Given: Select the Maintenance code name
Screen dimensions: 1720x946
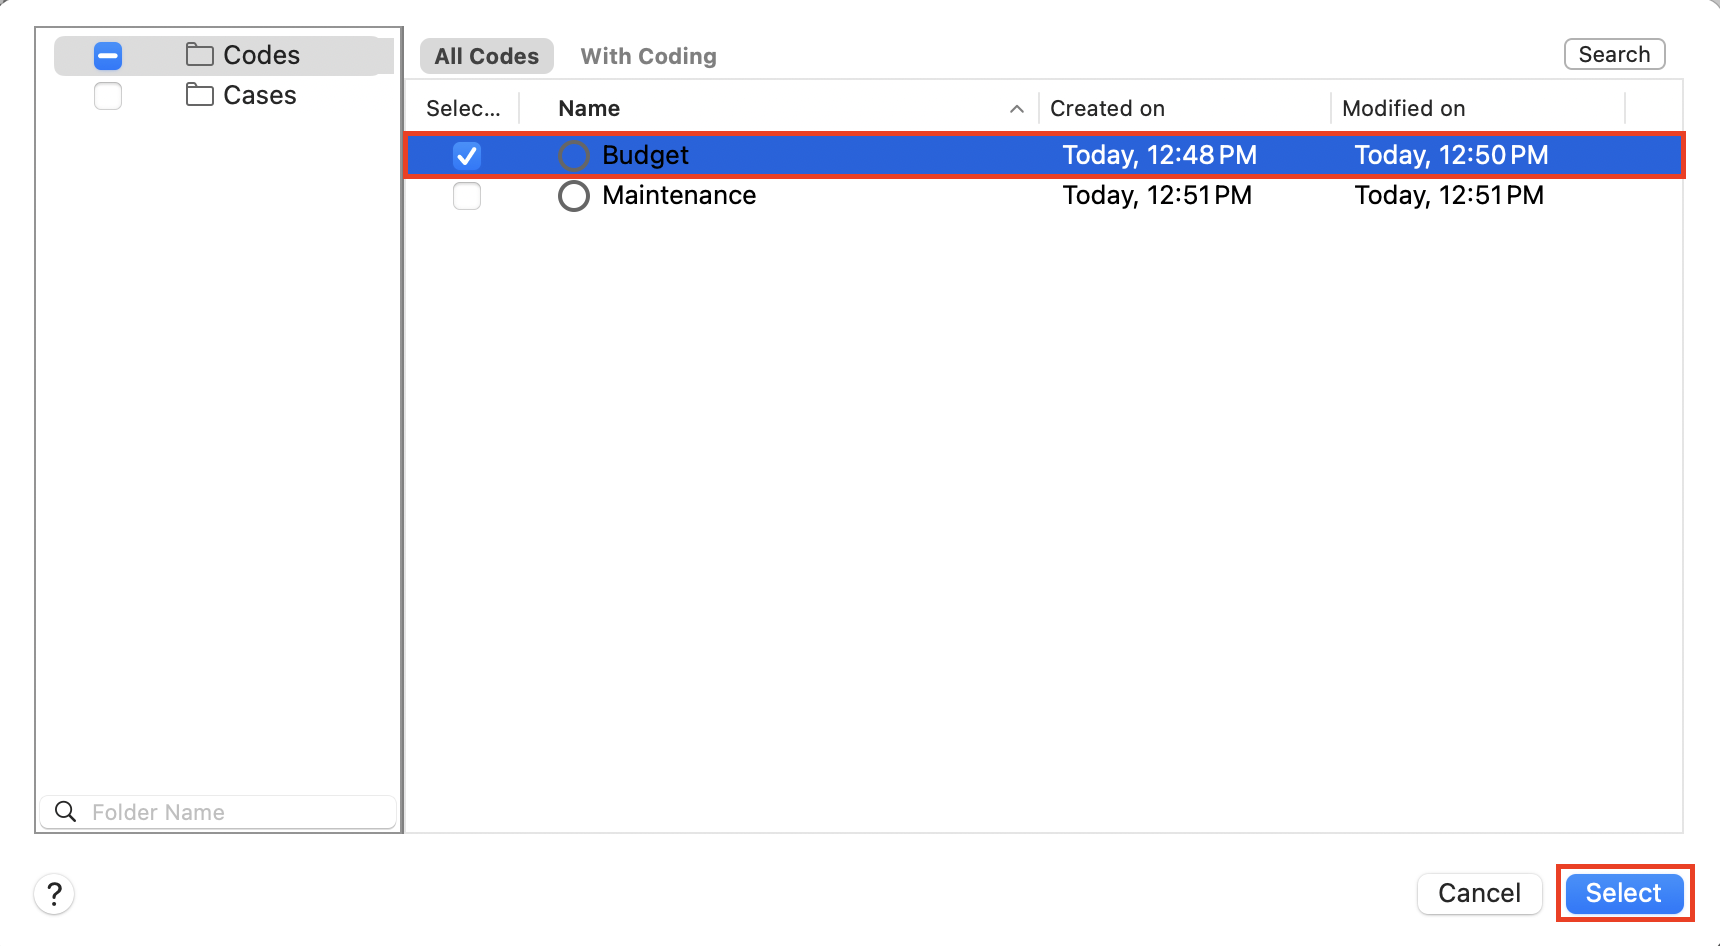Looking at the screenshot, I should tap(679, 195).
